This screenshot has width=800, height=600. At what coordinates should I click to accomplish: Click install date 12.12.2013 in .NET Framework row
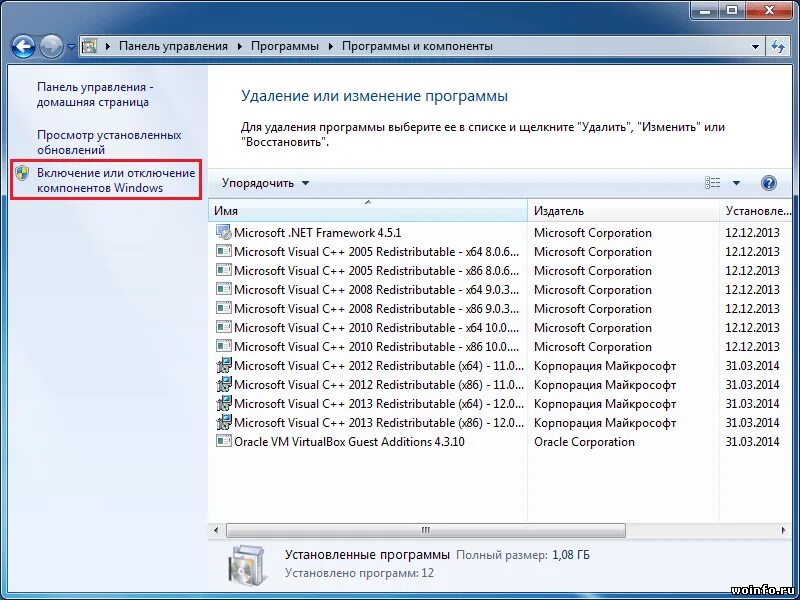[753, 233]
